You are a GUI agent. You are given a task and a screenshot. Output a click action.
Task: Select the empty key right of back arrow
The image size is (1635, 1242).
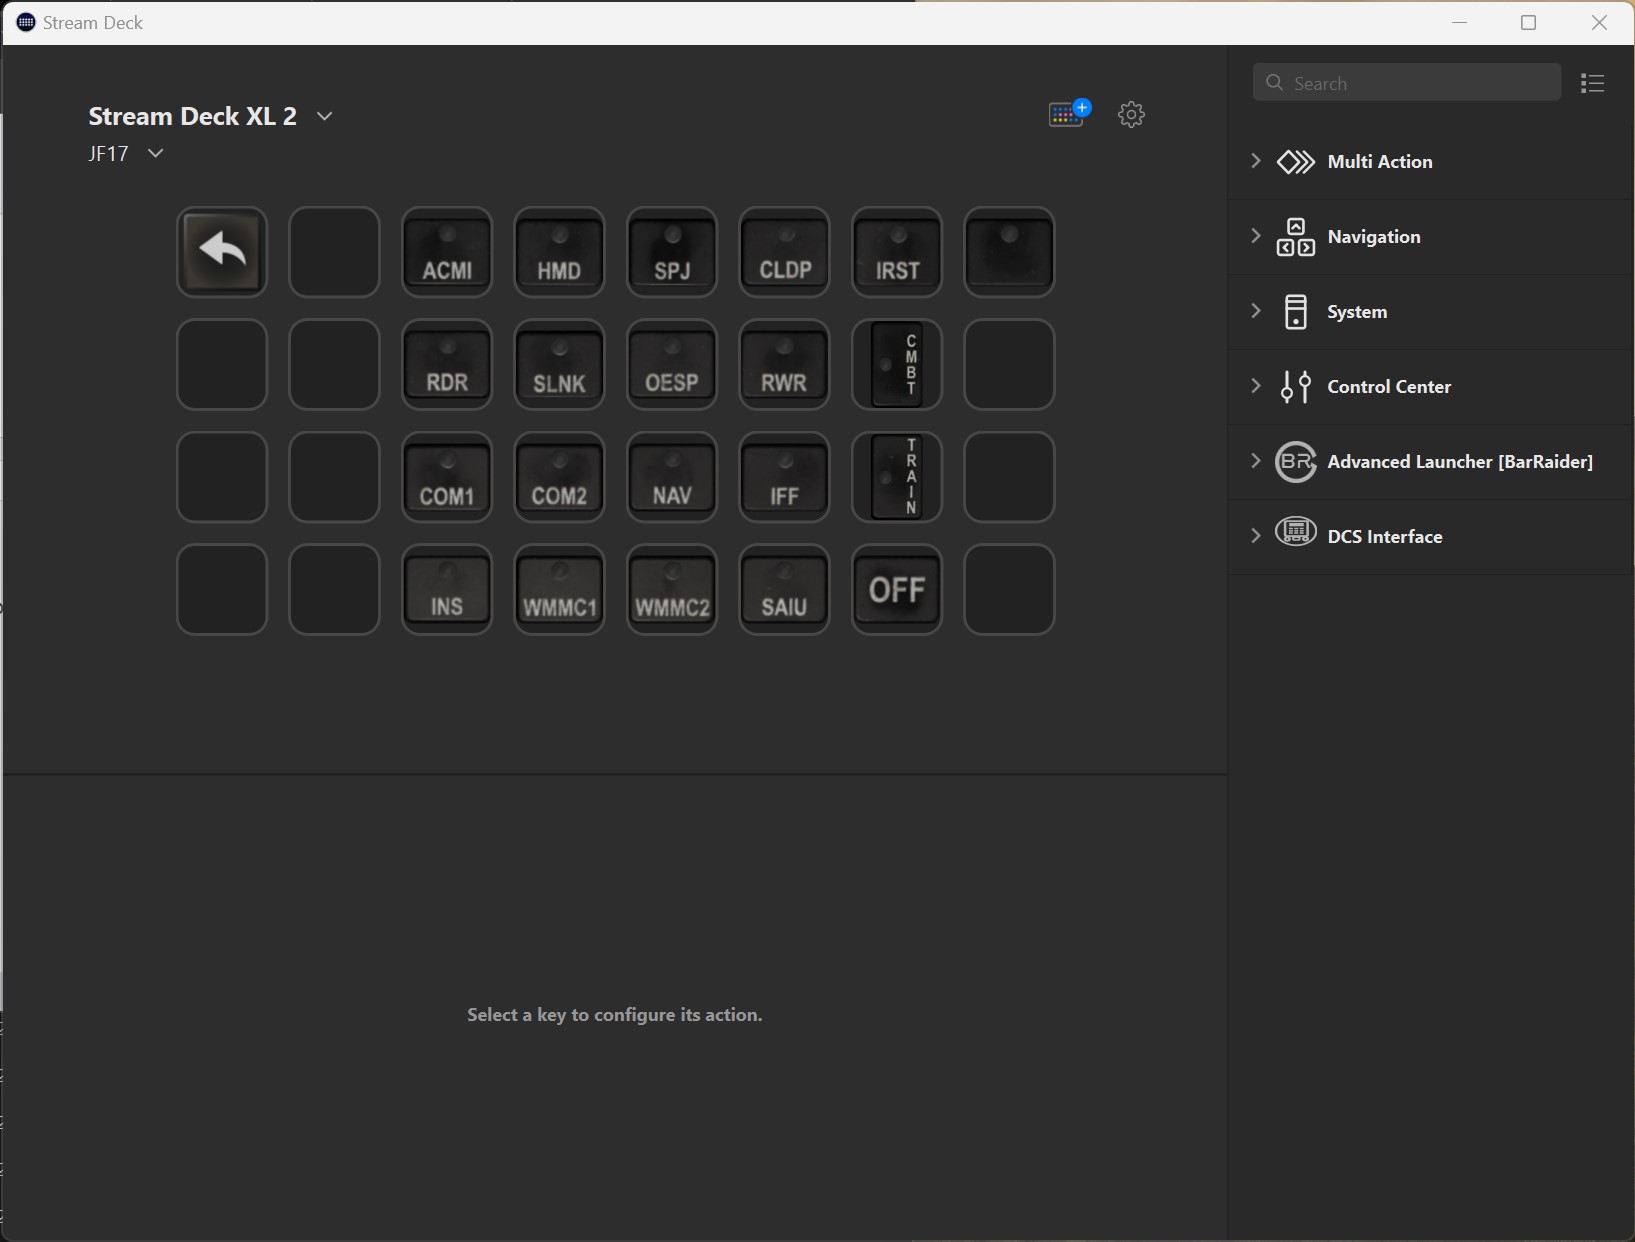334,252
